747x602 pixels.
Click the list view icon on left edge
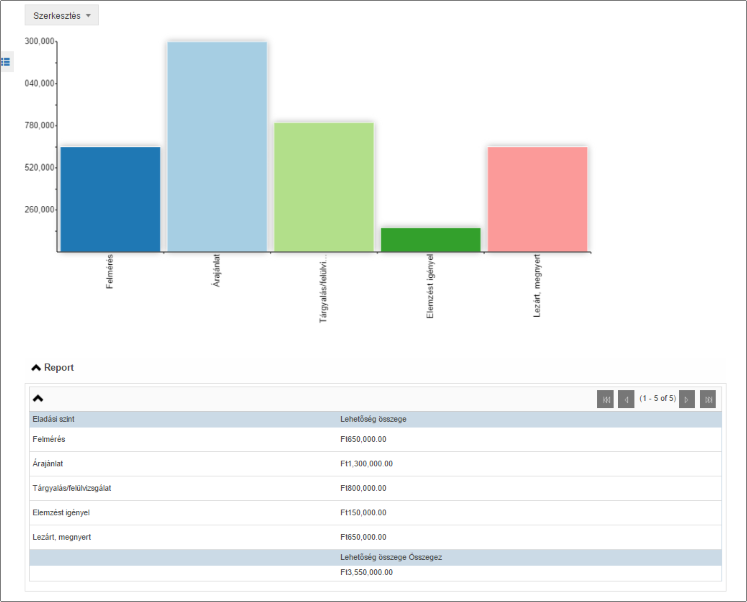click(6, 62)
